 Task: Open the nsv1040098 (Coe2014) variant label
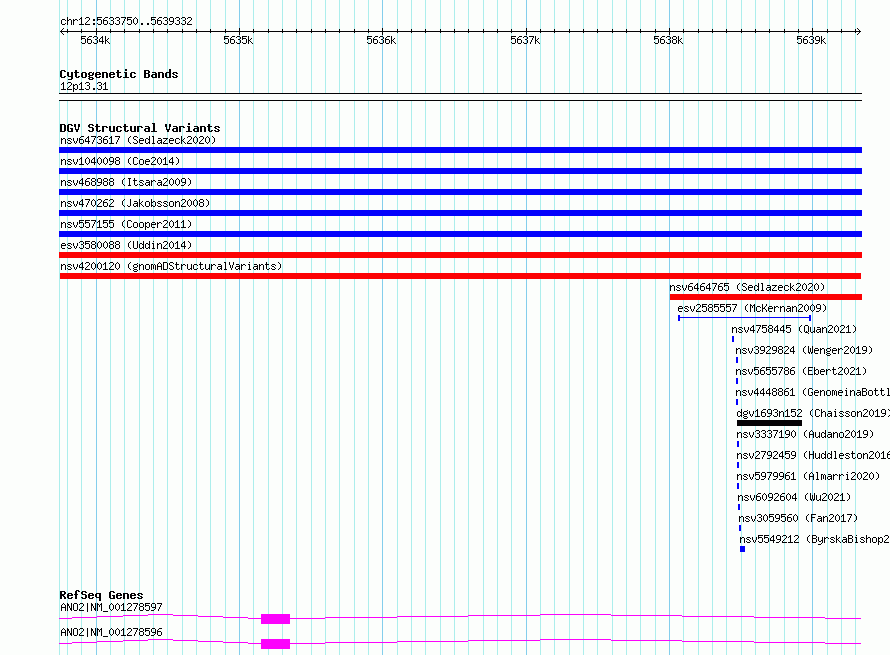(x=120, y=161)
